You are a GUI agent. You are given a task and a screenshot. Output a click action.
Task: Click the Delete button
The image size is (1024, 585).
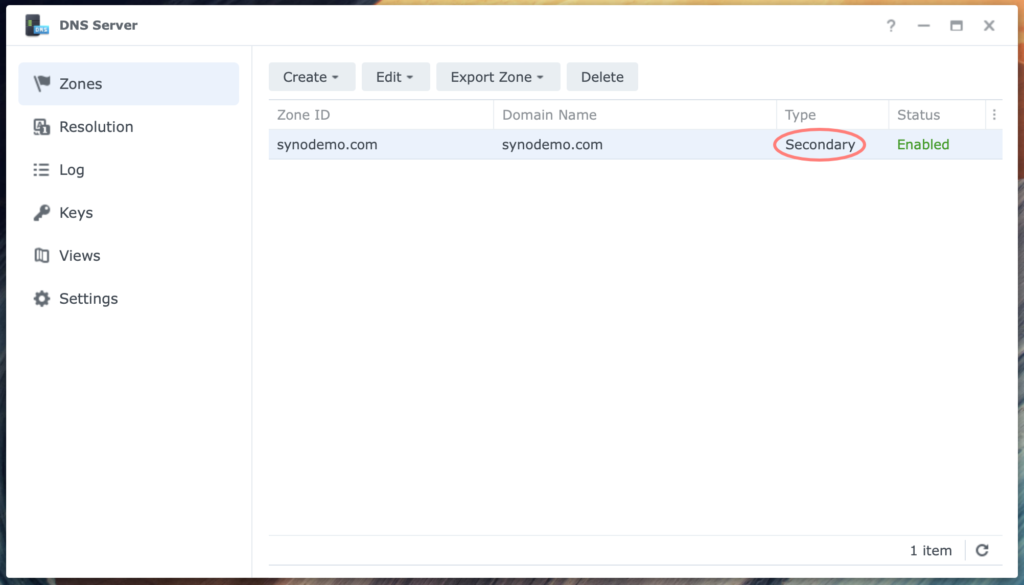pyautogui.click(x=602, y=76)
